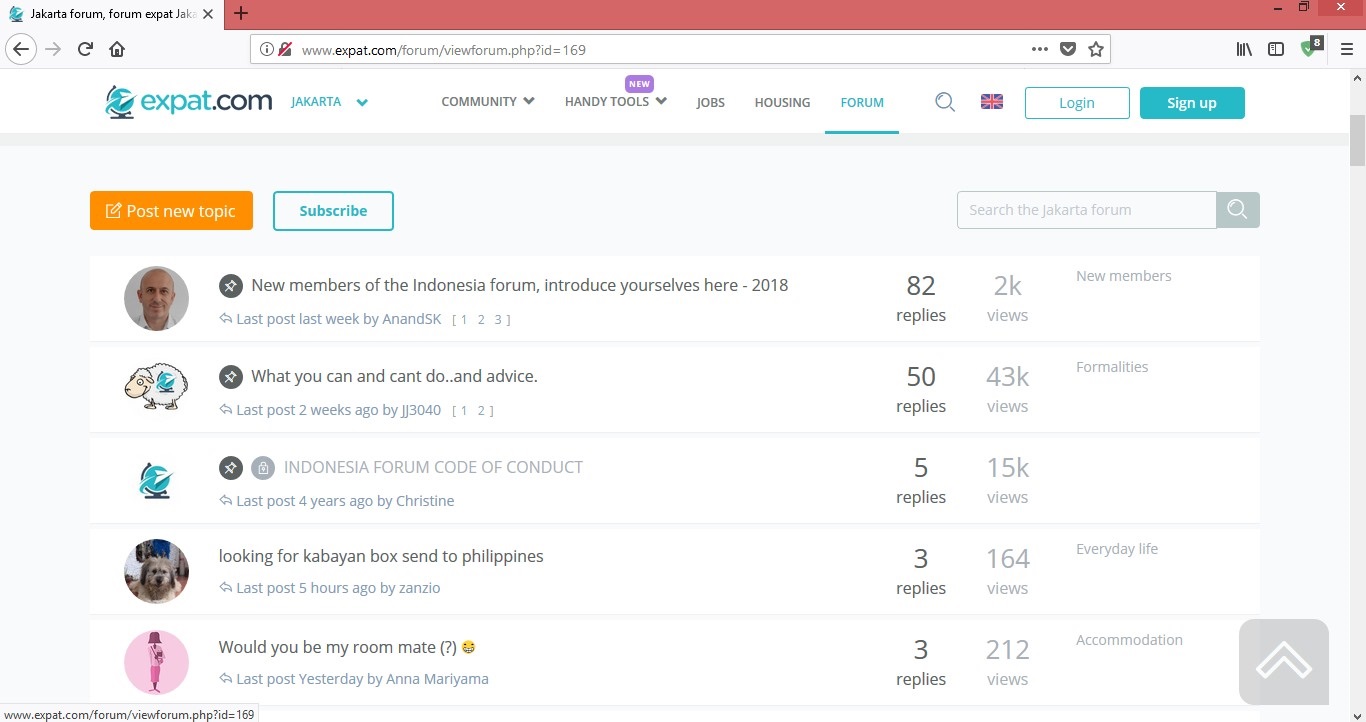Select the Housing menu item
Screen dimensions: 1366x722
[782, 102]
